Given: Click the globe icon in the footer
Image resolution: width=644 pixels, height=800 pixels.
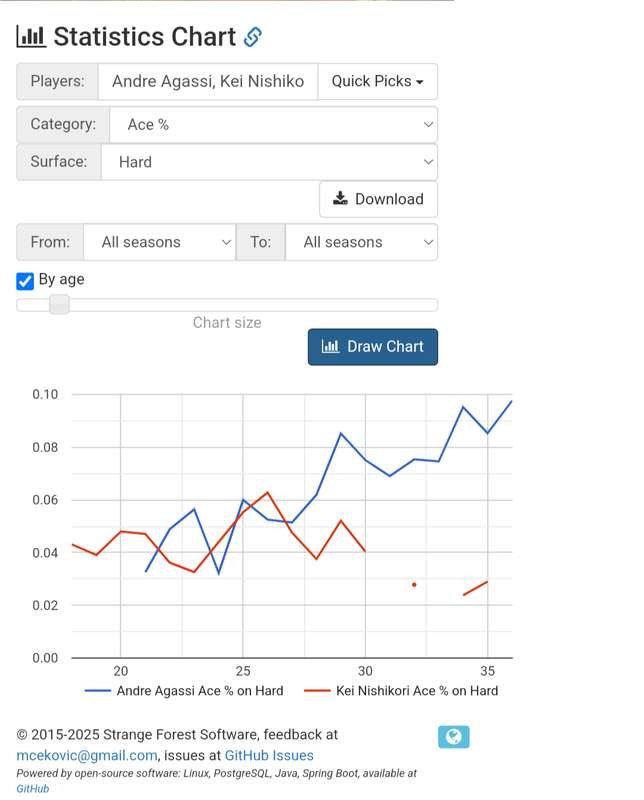Looking at the screenshot, I should 454,737.
